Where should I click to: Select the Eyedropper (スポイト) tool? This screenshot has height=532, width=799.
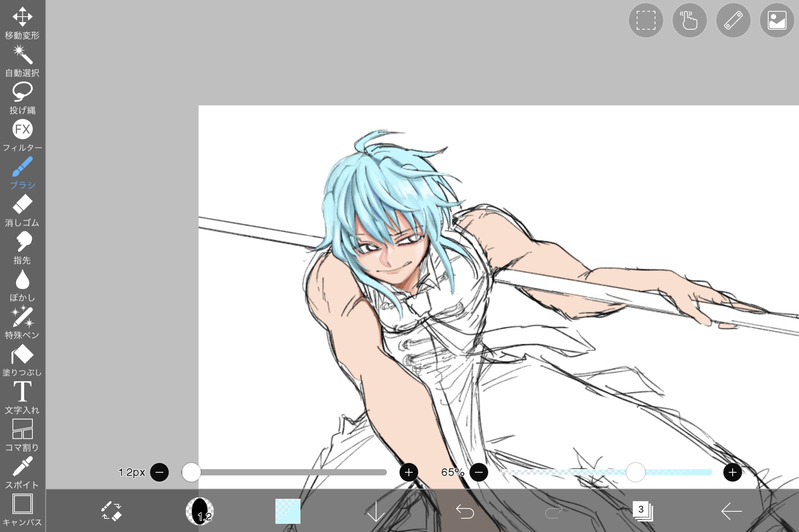(x=22, y=473)
